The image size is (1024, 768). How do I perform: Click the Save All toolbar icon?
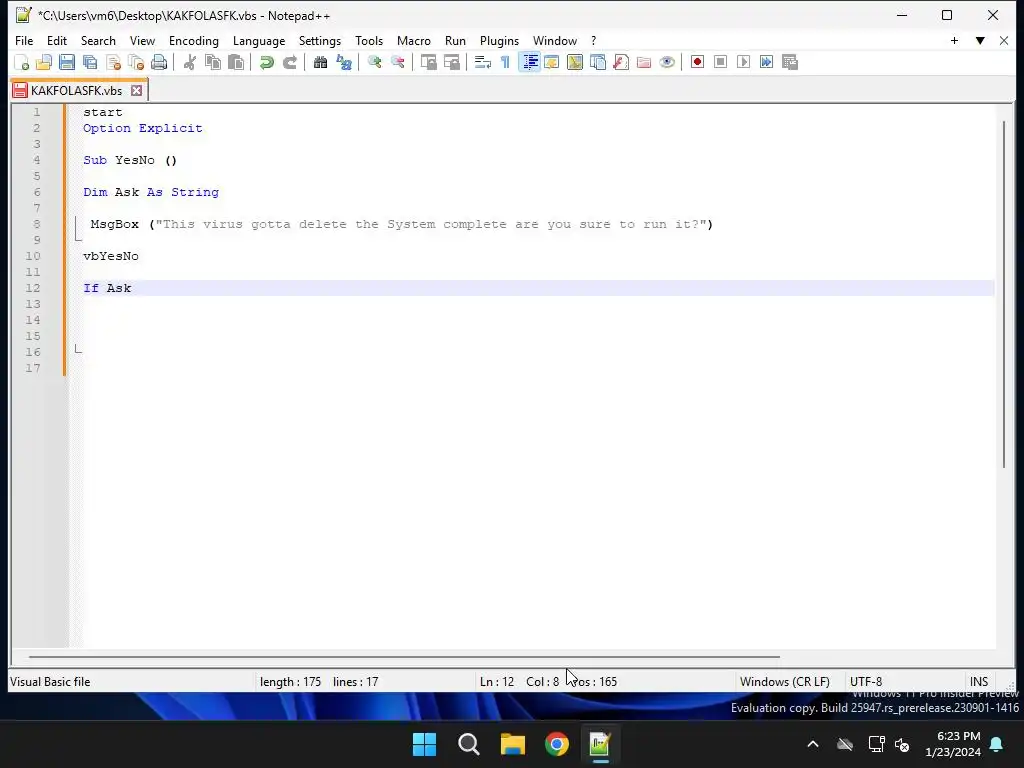click(90, 62)
